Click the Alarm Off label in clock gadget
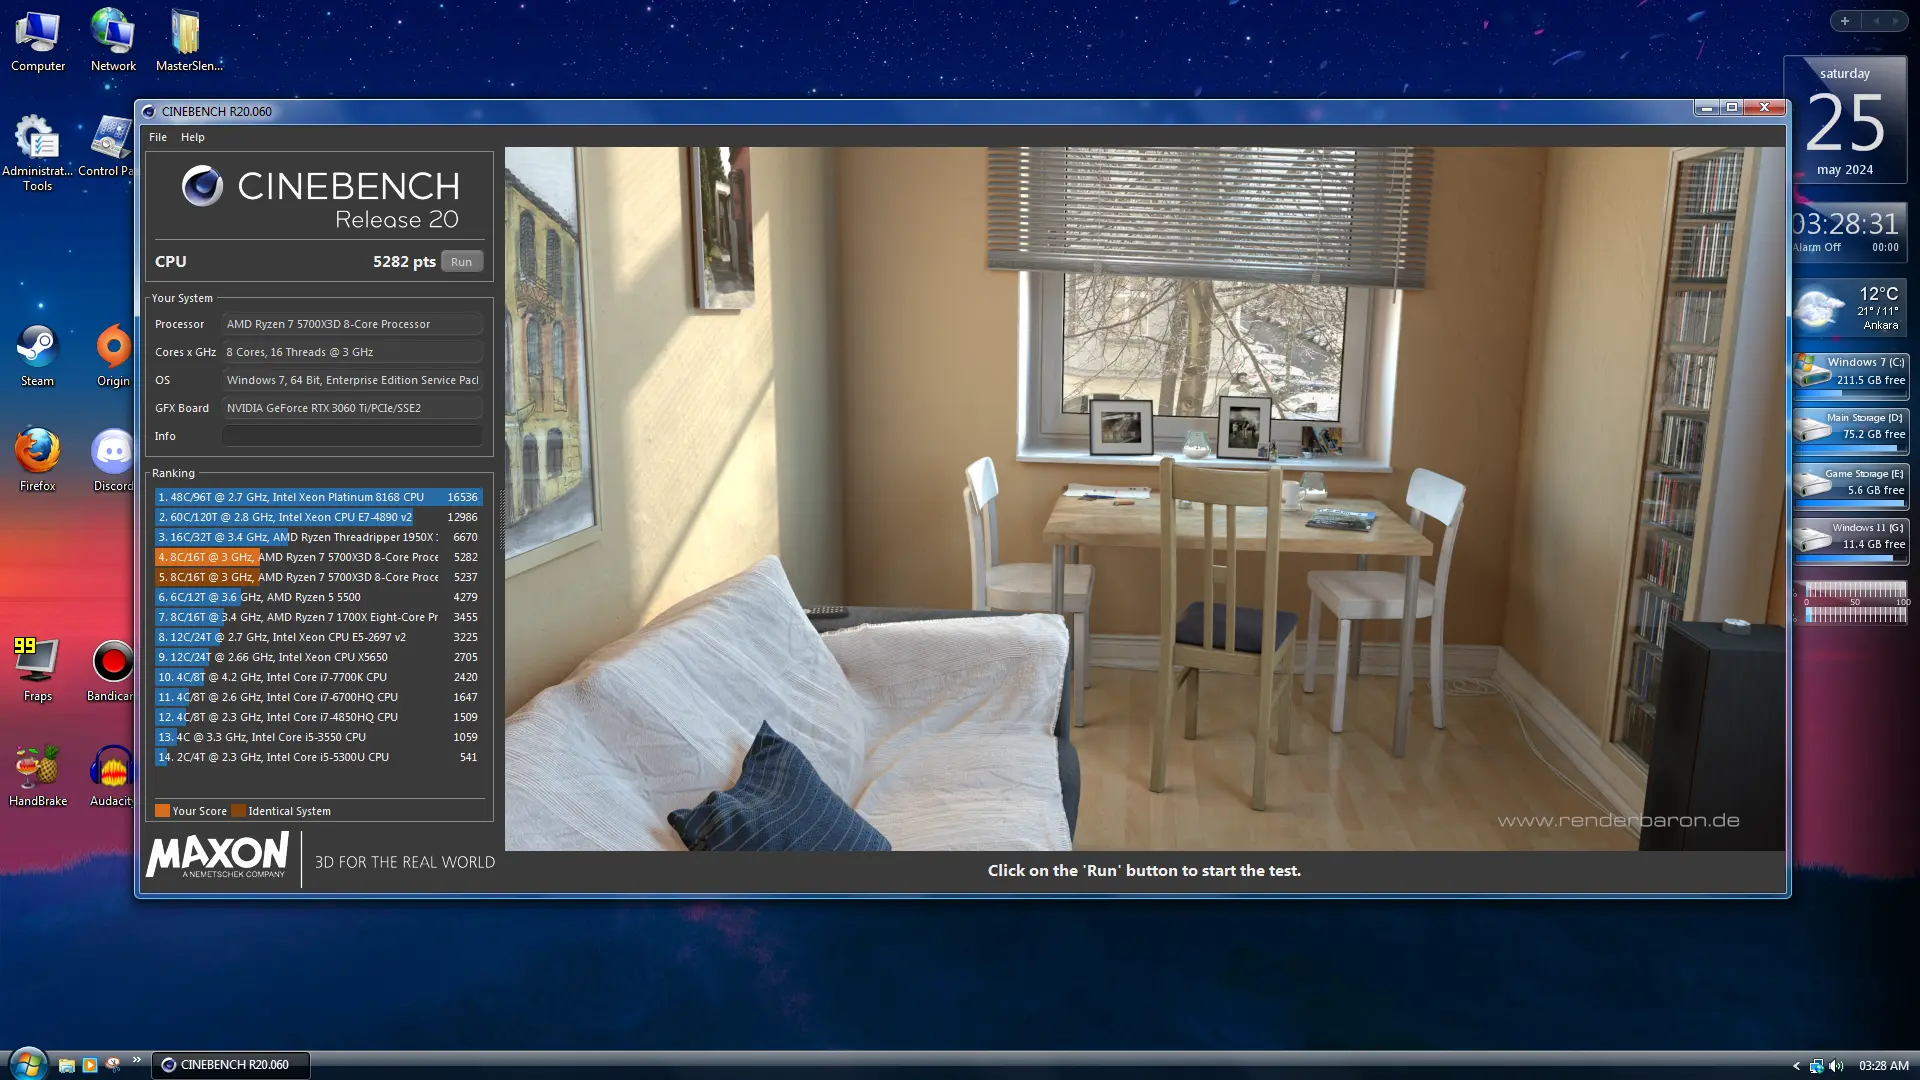 tap(1816, 247)
